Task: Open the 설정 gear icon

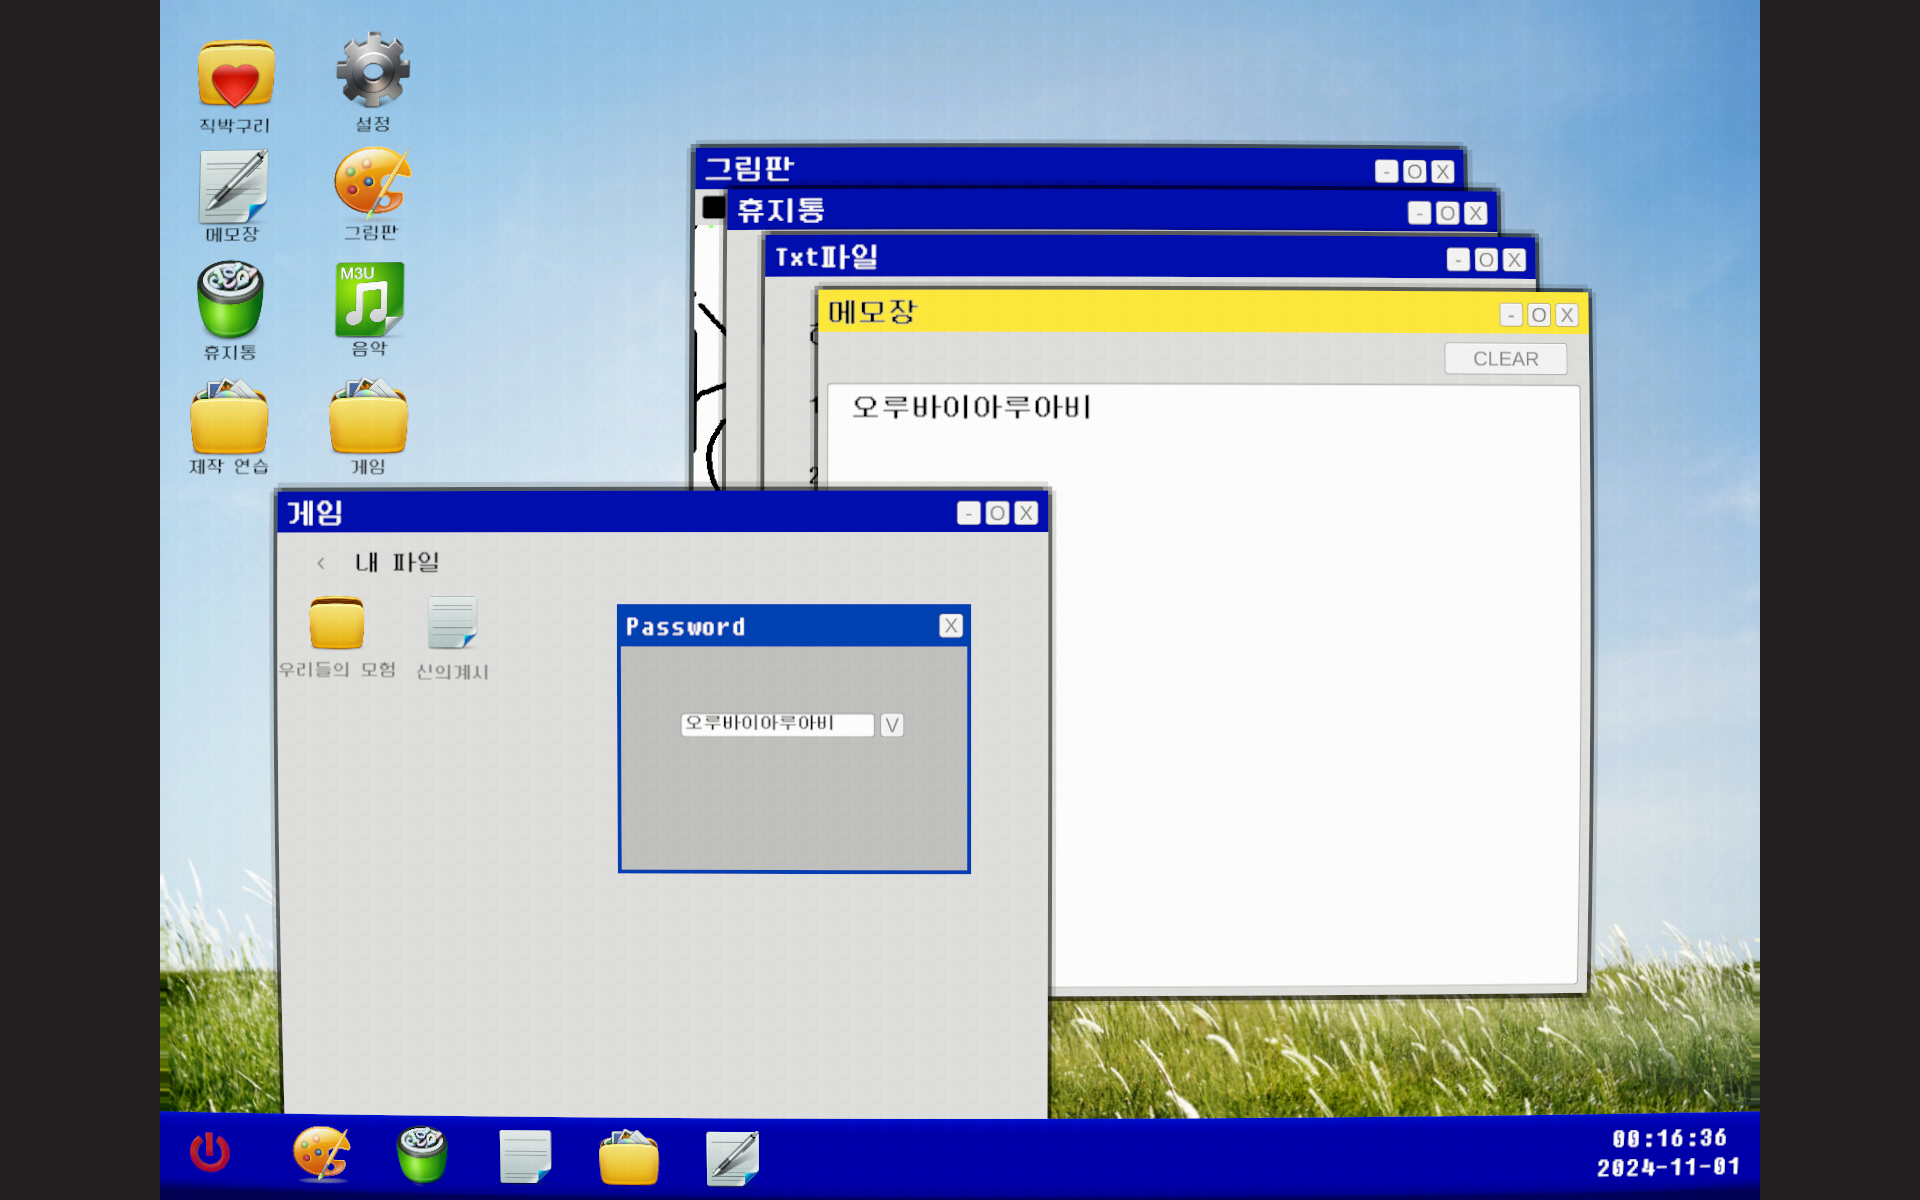Action: coord(372,71)
